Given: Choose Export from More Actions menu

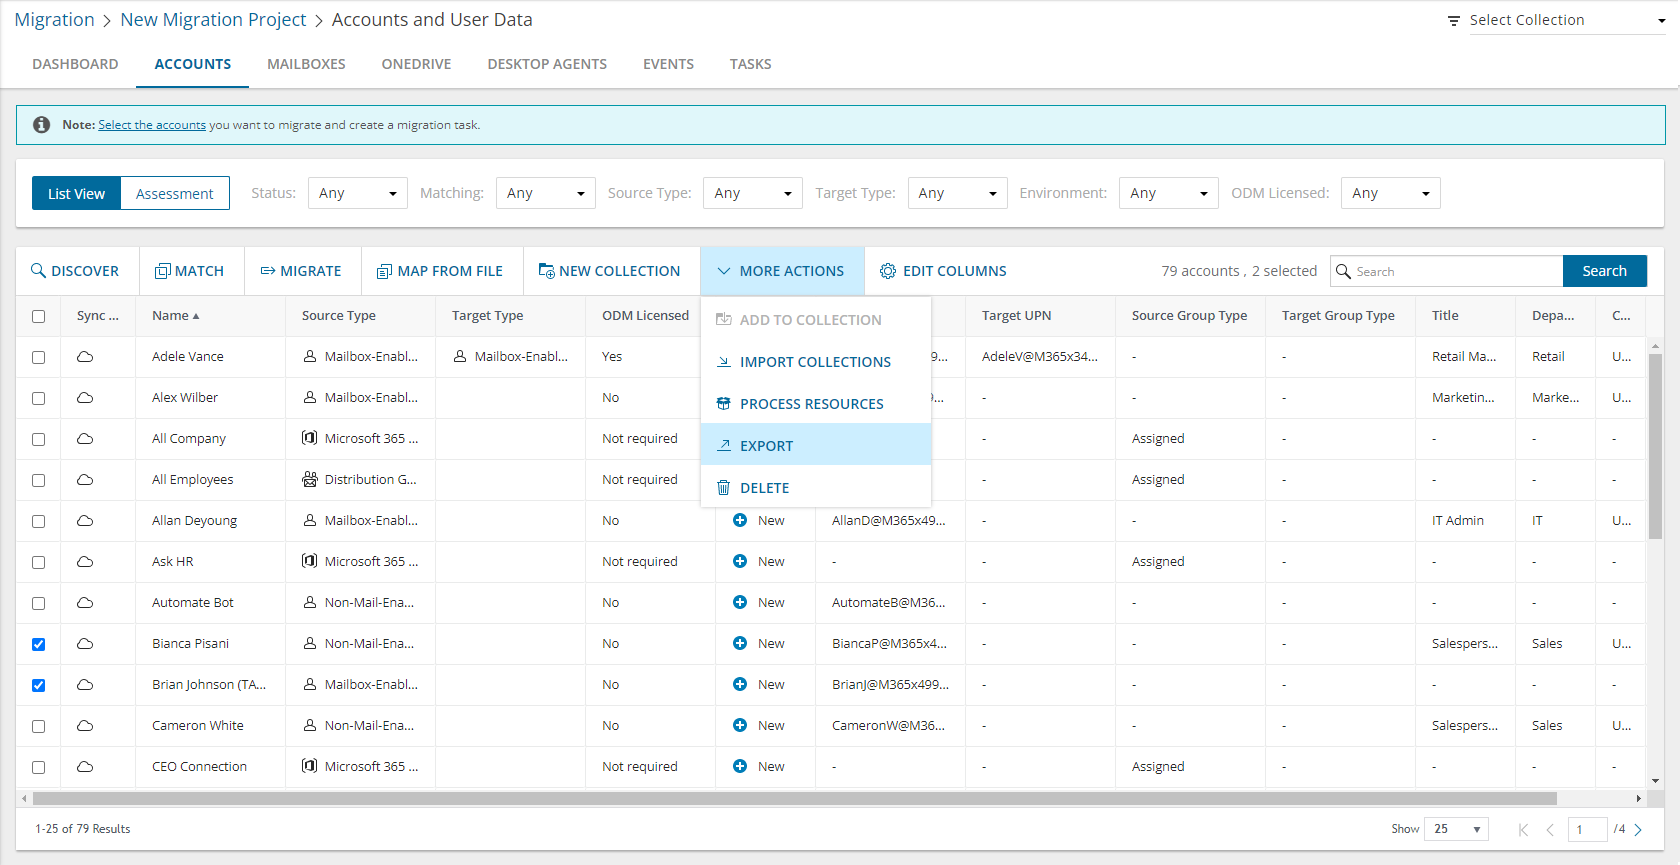Looking at the screenshot, I should [766, 446].
